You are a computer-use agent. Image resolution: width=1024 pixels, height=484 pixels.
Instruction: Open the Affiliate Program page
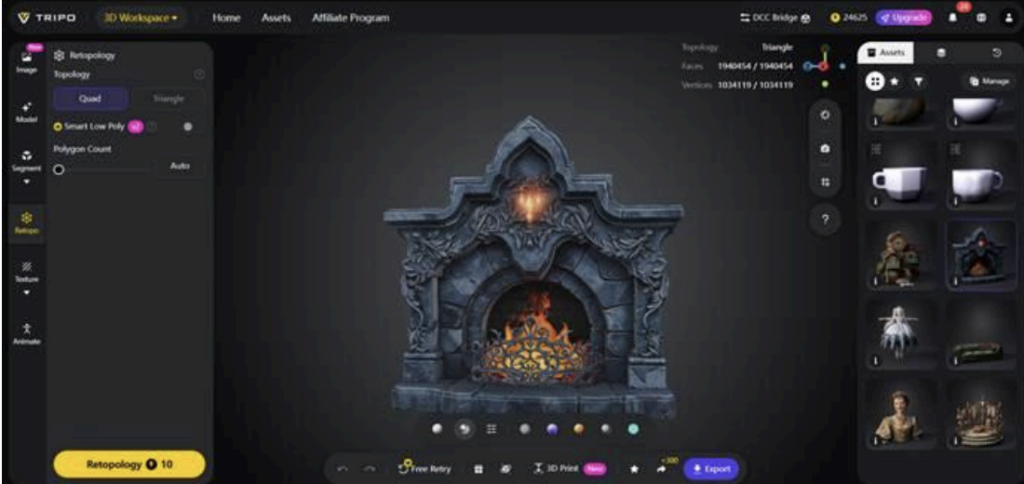(350, 18)
